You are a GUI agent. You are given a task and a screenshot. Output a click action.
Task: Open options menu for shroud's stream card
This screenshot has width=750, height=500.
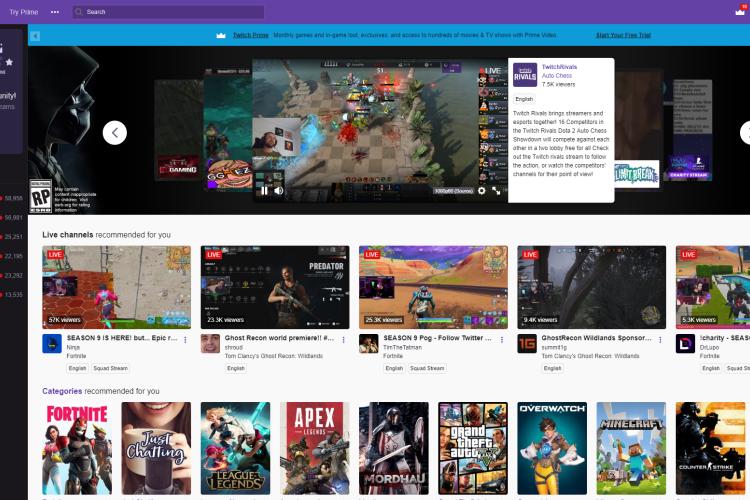(x=343, y=340)
